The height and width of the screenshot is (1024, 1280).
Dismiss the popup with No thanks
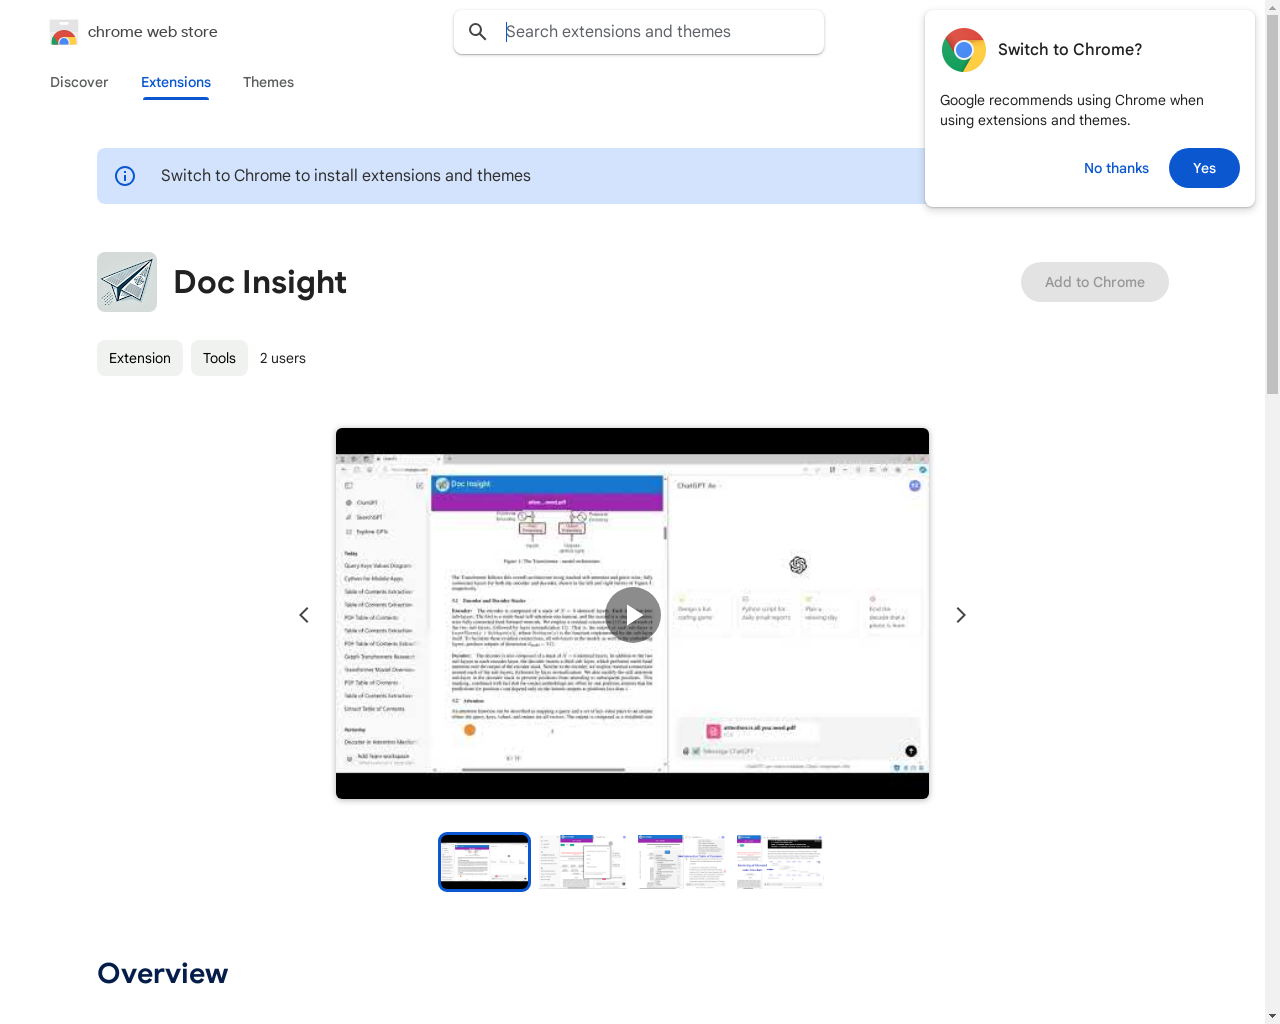tap(1116, 168)
